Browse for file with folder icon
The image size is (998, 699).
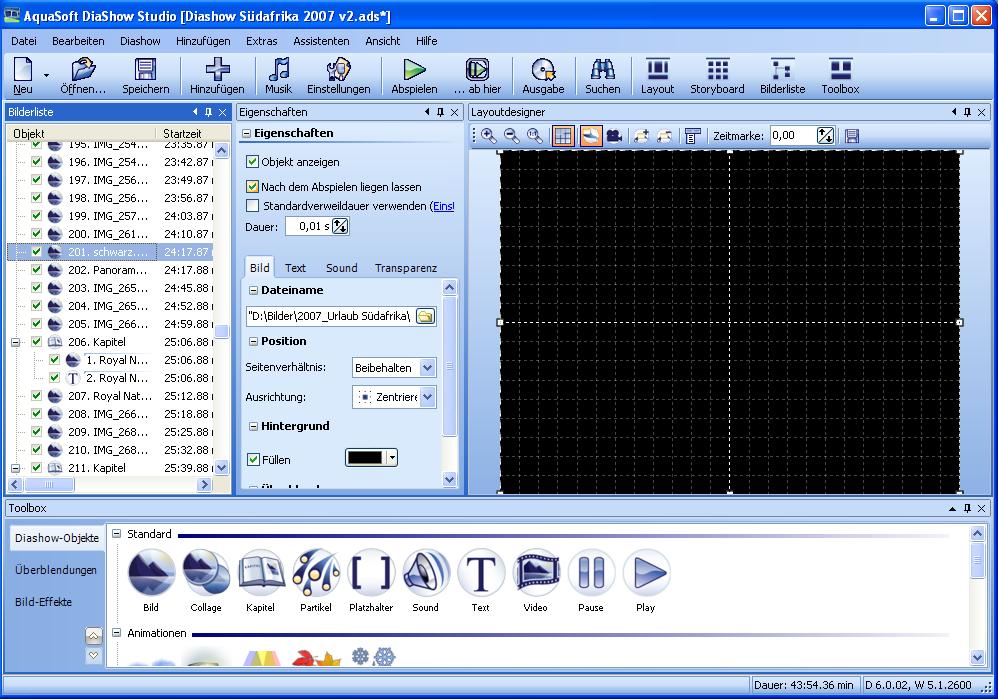tap(426, 316)
